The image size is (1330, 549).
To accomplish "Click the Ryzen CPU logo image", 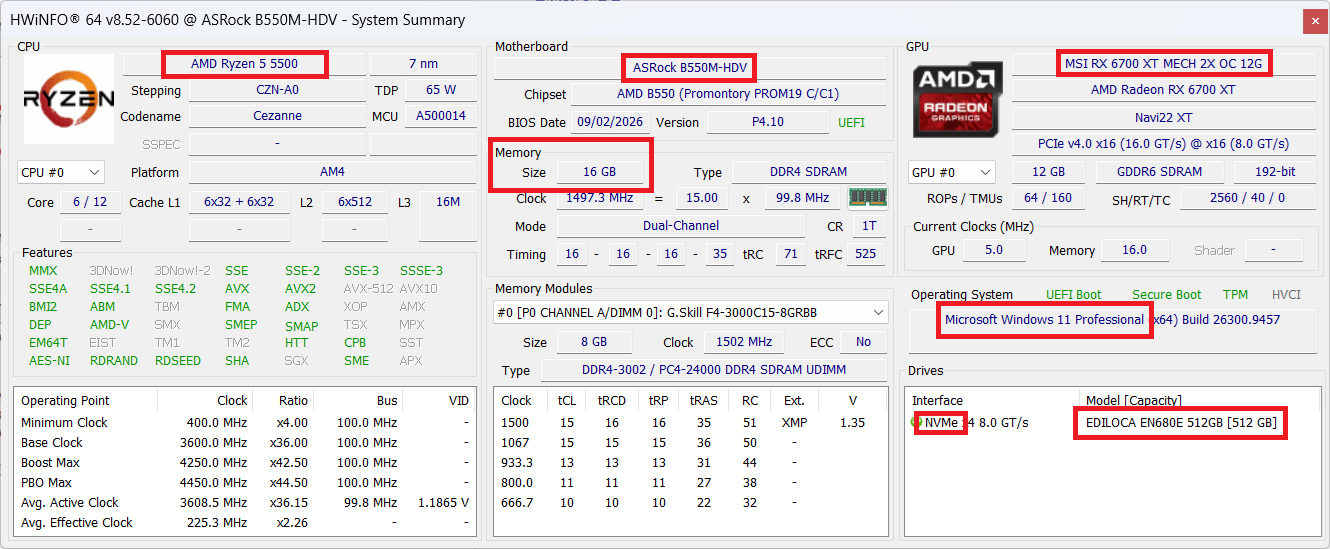I will pyautogui.click(x=68, y=97).
